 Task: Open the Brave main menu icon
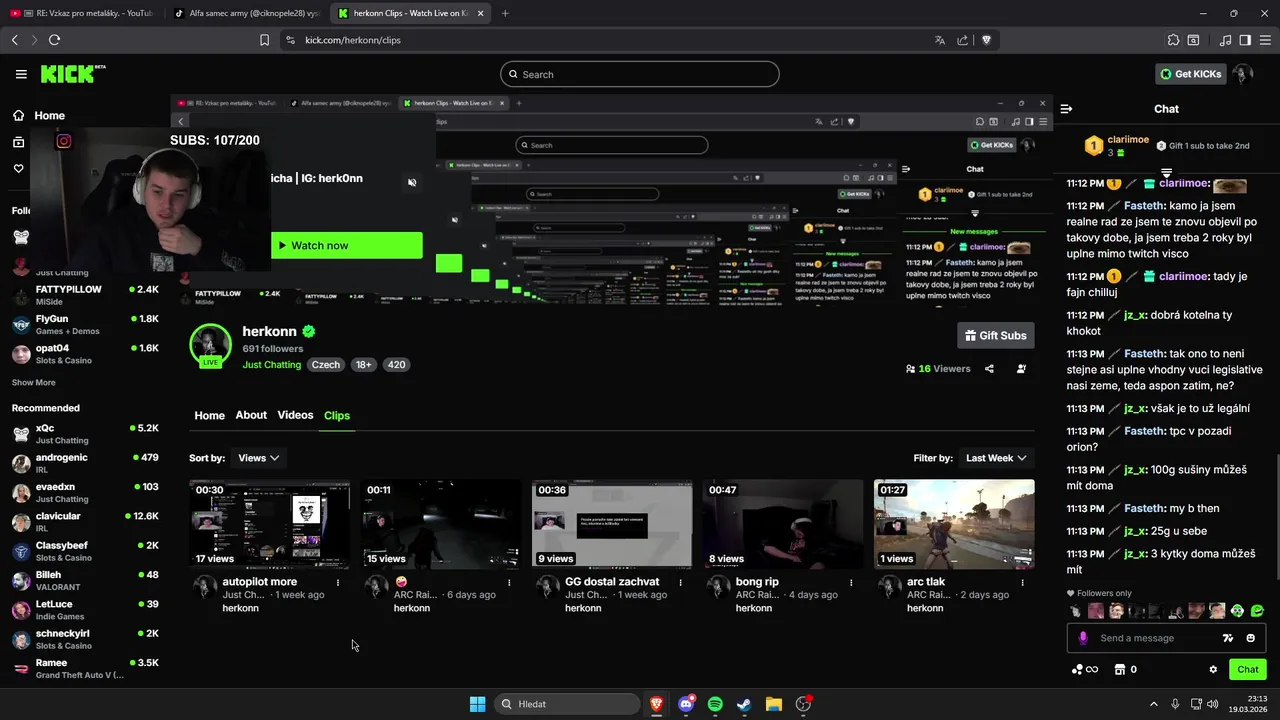point(1265,40)
